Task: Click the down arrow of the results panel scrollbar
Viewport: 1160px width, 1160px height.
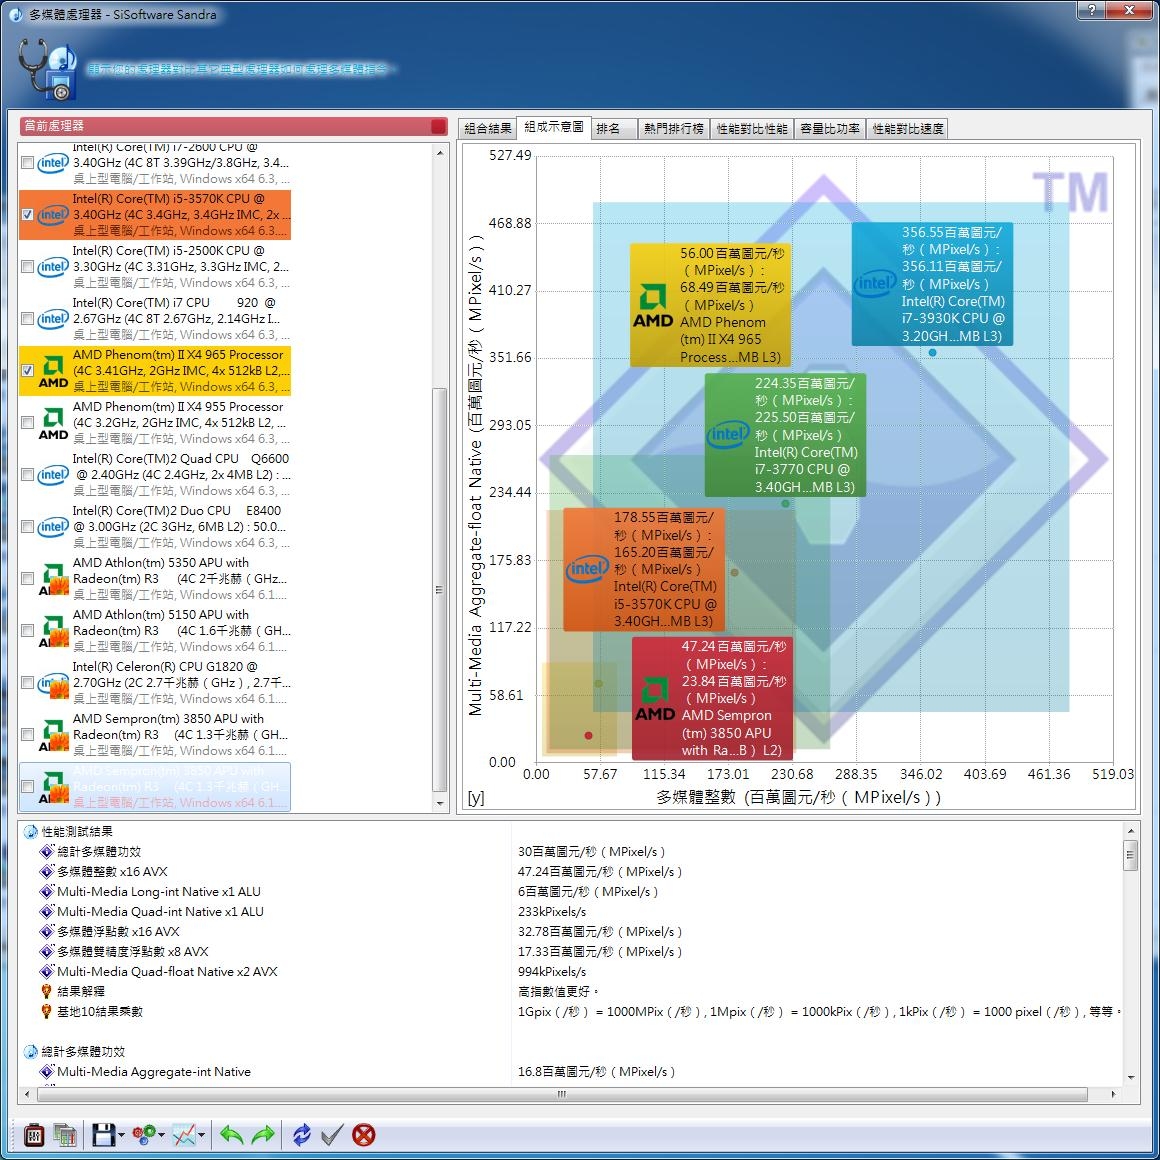Action: [1130, 1077]
